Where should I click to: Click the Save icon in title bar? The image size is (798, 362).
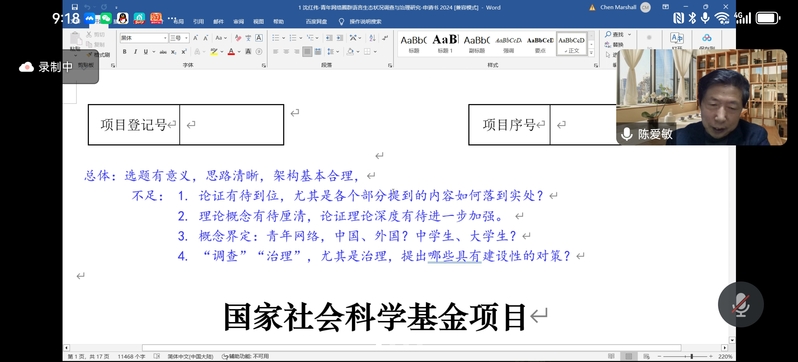75,7
